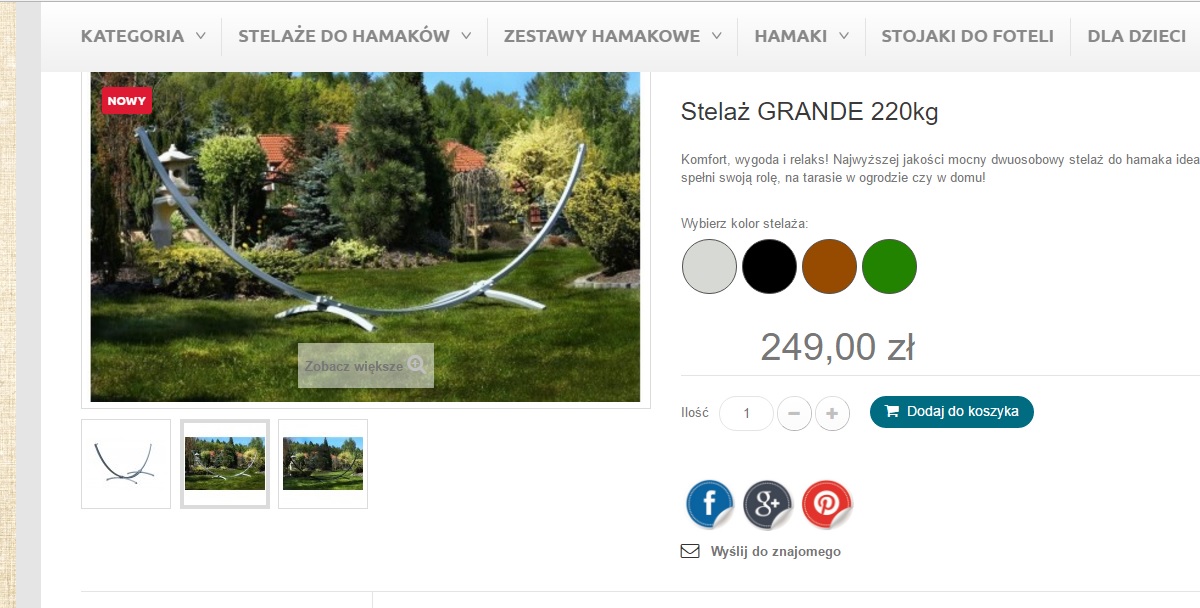
Task: Click Dodaj do koszyka button
Action: pyautogui.click(x=951, y=411)
